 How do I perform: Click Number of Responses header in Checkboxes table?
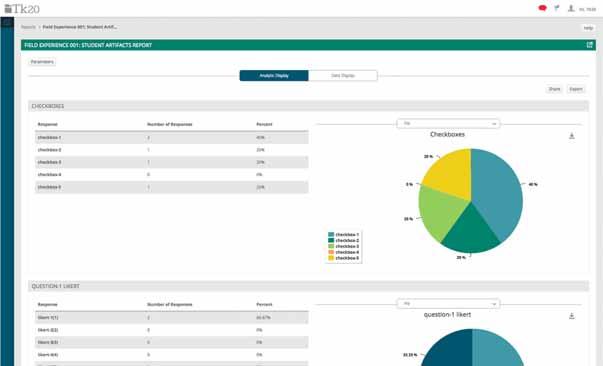(170, 125)
